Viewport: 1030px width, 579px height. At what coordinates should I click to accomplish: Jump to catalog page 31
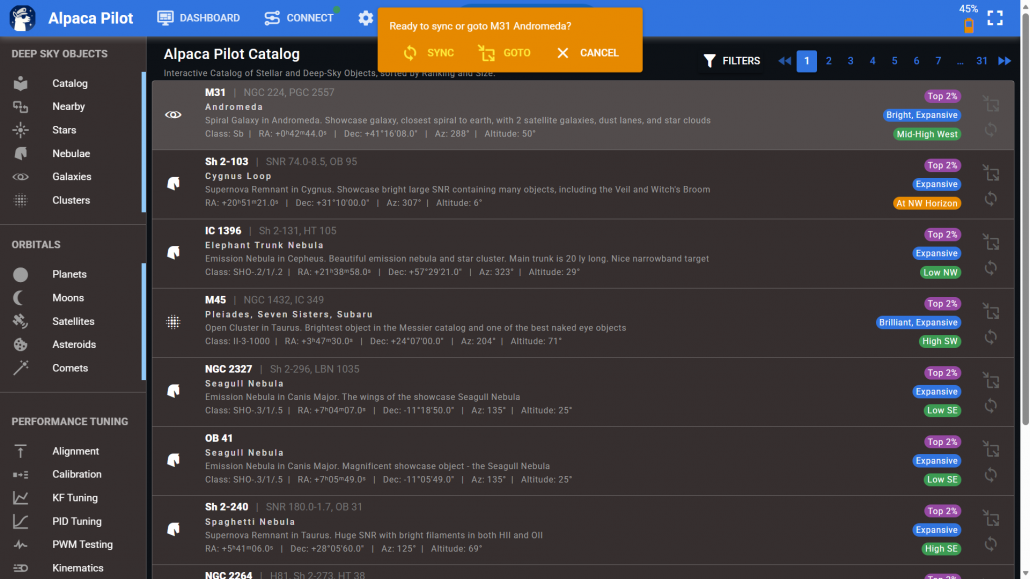[982, 61]
